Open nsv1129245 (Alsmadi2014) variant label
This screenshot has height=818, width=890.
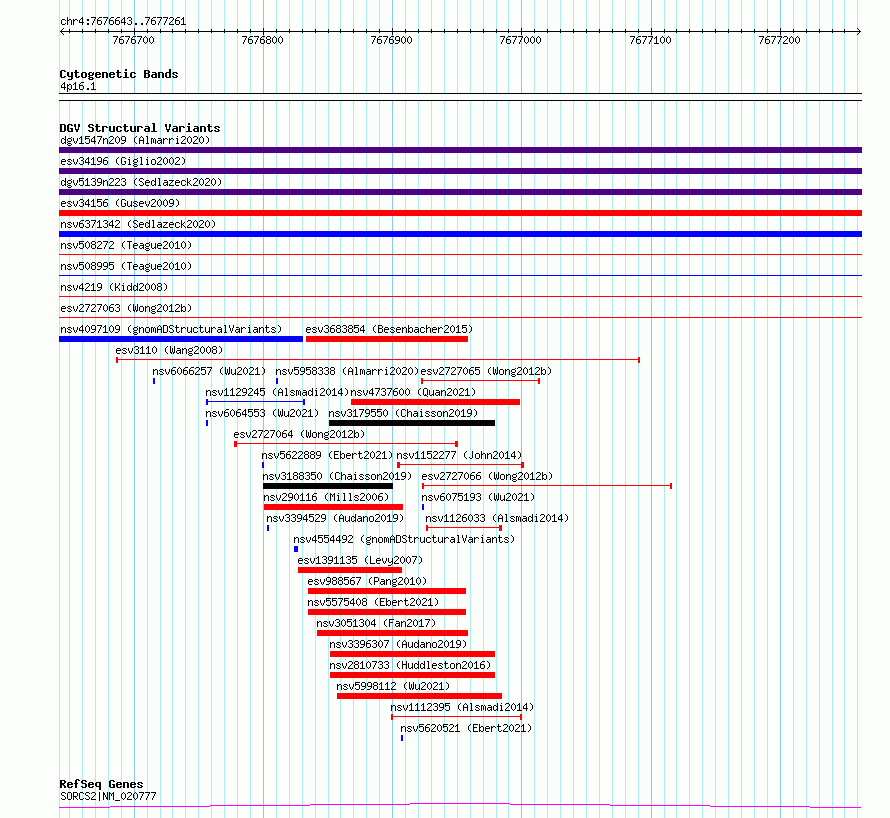tap(277, 392)
